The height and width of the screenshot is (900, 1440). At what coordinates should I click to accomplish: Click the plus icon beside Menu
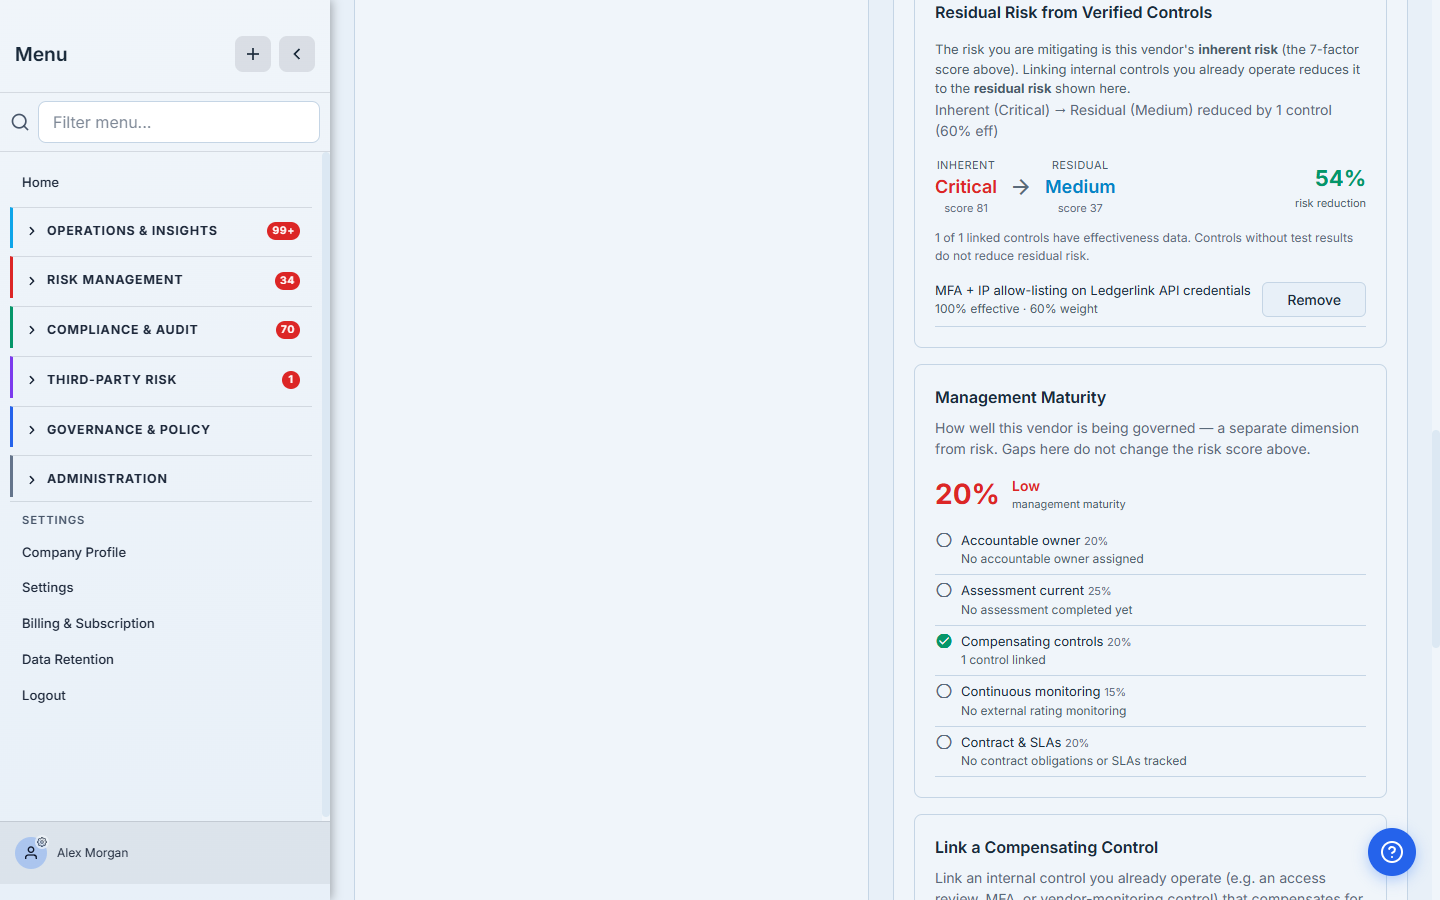pyautogui.click(x=253, y=54)
